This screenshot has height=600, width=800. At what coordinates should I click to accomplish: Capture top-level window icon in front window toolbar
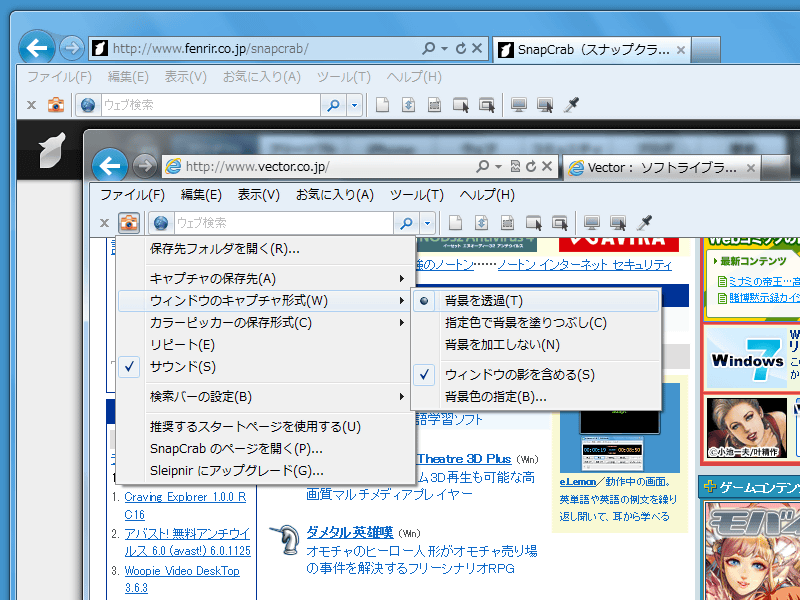(560, 223)
